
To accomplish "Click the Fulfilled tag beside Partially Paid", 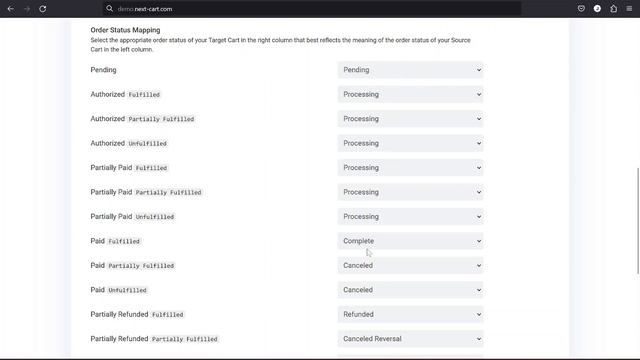I will 151,168.
